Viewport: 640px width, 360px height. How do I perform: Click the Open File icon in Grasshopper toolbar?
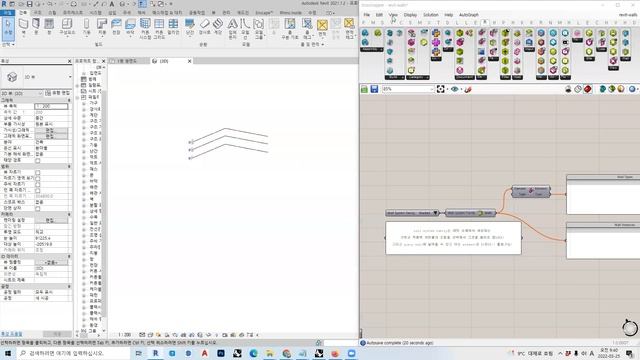pos(364,89)
